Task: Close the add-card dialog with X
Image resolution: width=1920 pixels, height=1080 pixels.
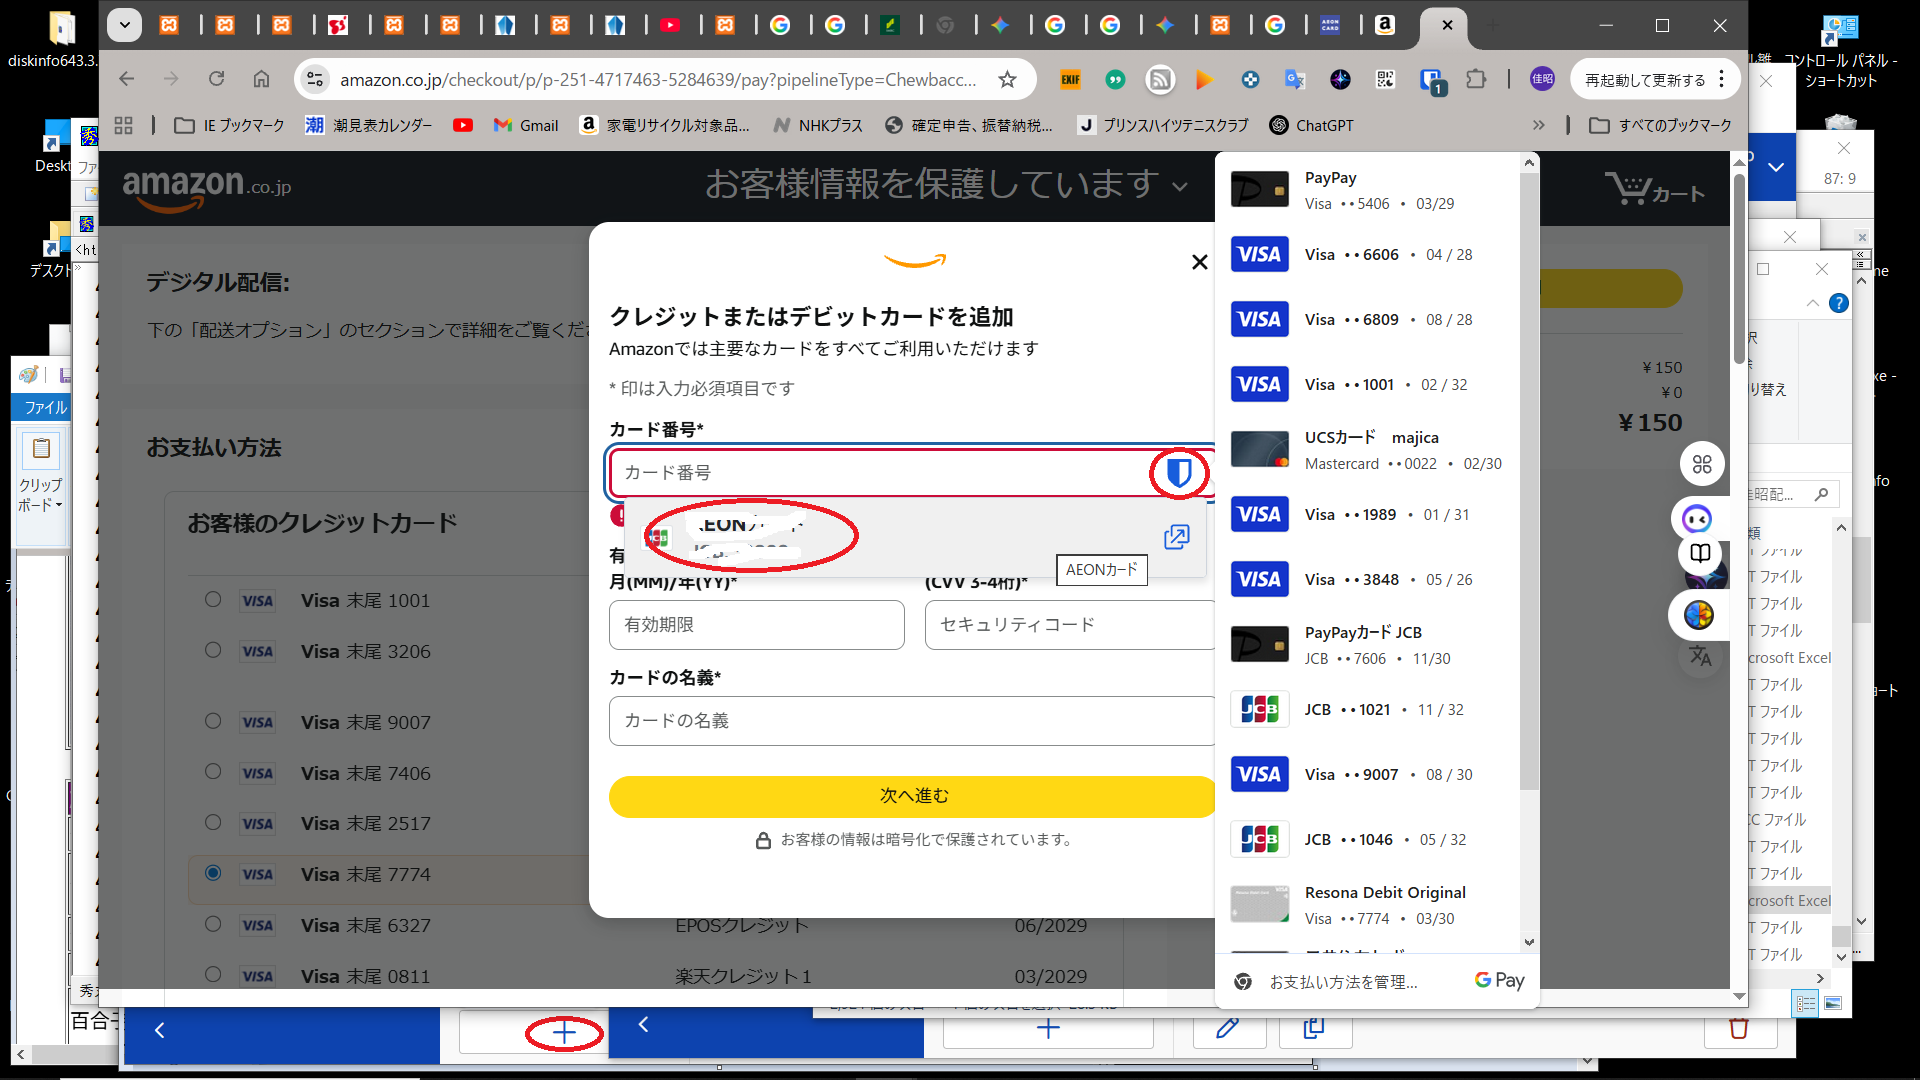Action: [x=1199, y=262]
